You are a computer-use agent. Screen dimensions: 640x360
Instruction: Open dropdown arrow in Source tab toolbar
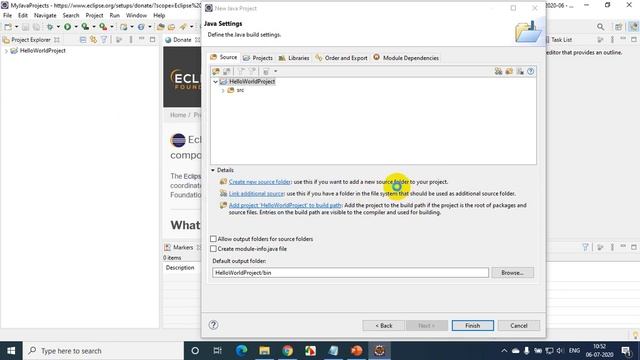(x=276, y=71)
